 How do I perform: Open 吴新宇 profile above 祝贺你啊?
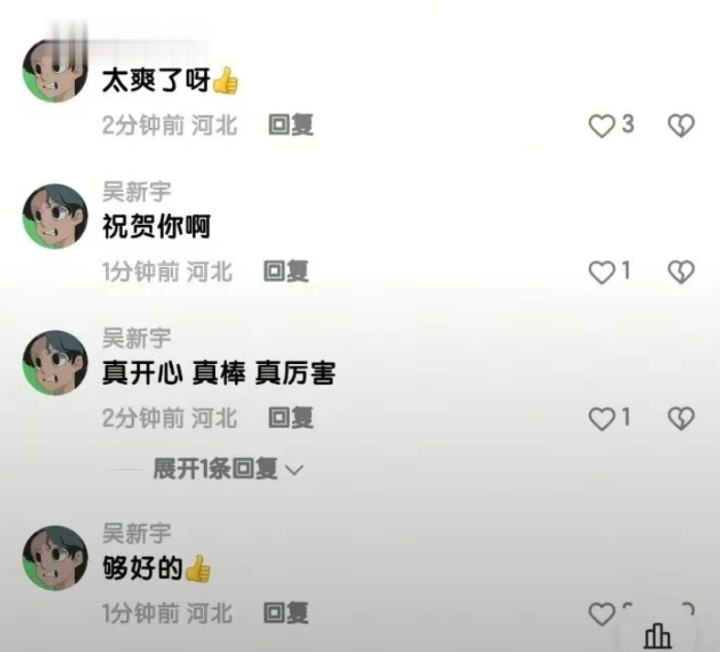pyautogui.click(x=136, y=191)
